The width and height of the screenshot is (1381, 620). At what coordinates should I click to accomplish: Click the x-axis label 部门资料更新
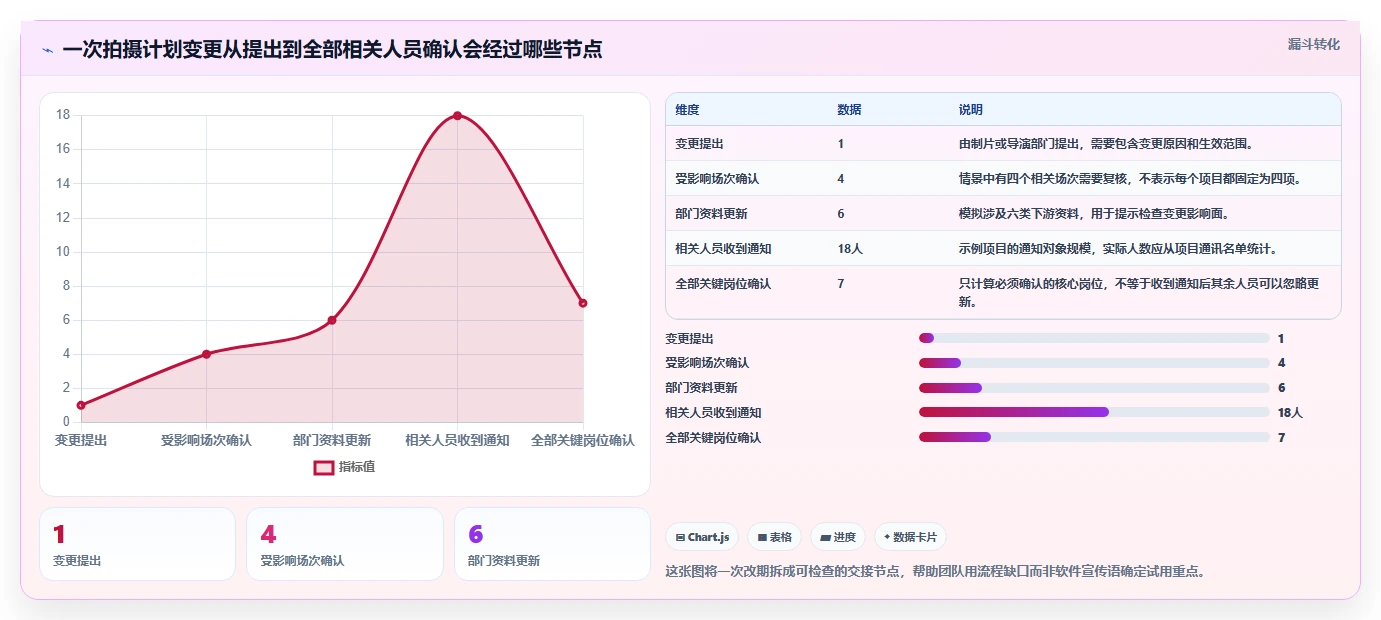click(x=332, y=440)
